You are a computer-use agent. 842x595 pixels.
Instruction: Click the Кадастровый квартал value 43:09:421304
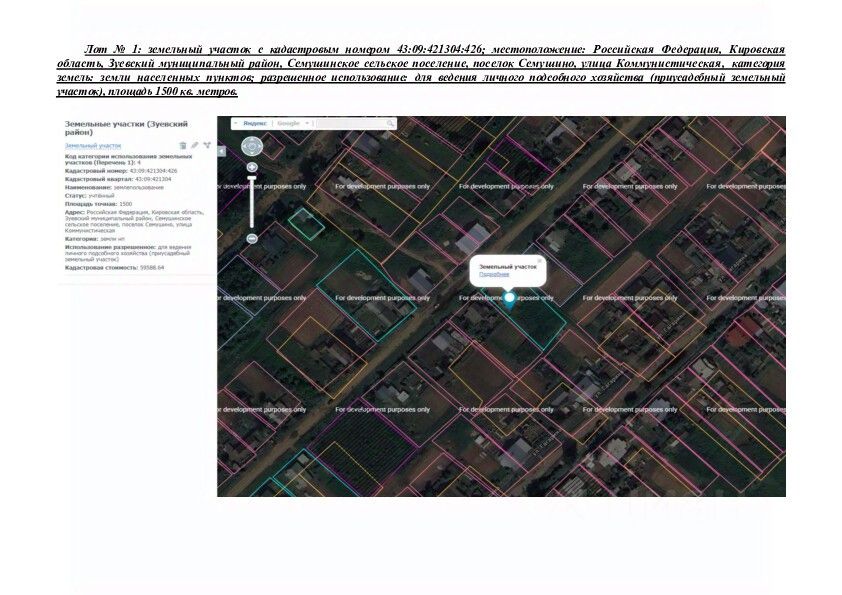(153, 179)
